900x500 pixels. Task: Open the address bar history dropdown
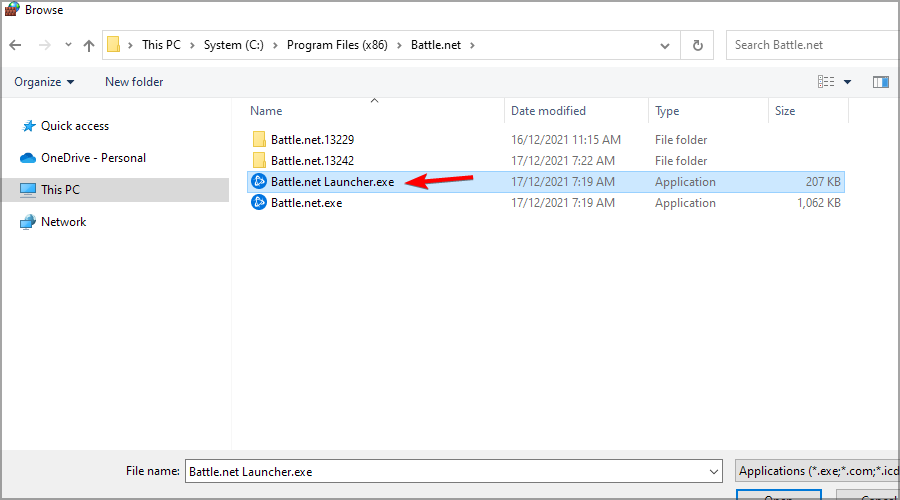pyautogui.click(x=665, y=45)
